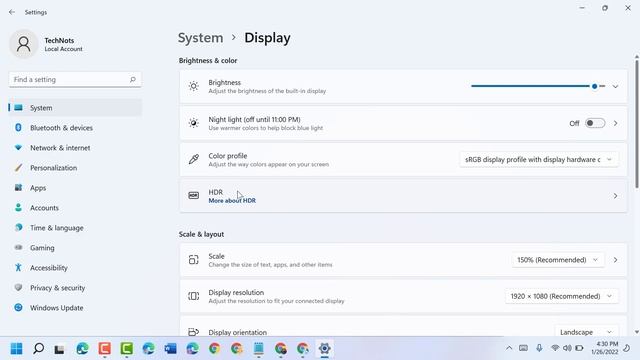Click the Network wifi icon in sidebar
Screen dimensions: 640x360
pos(18,148)
